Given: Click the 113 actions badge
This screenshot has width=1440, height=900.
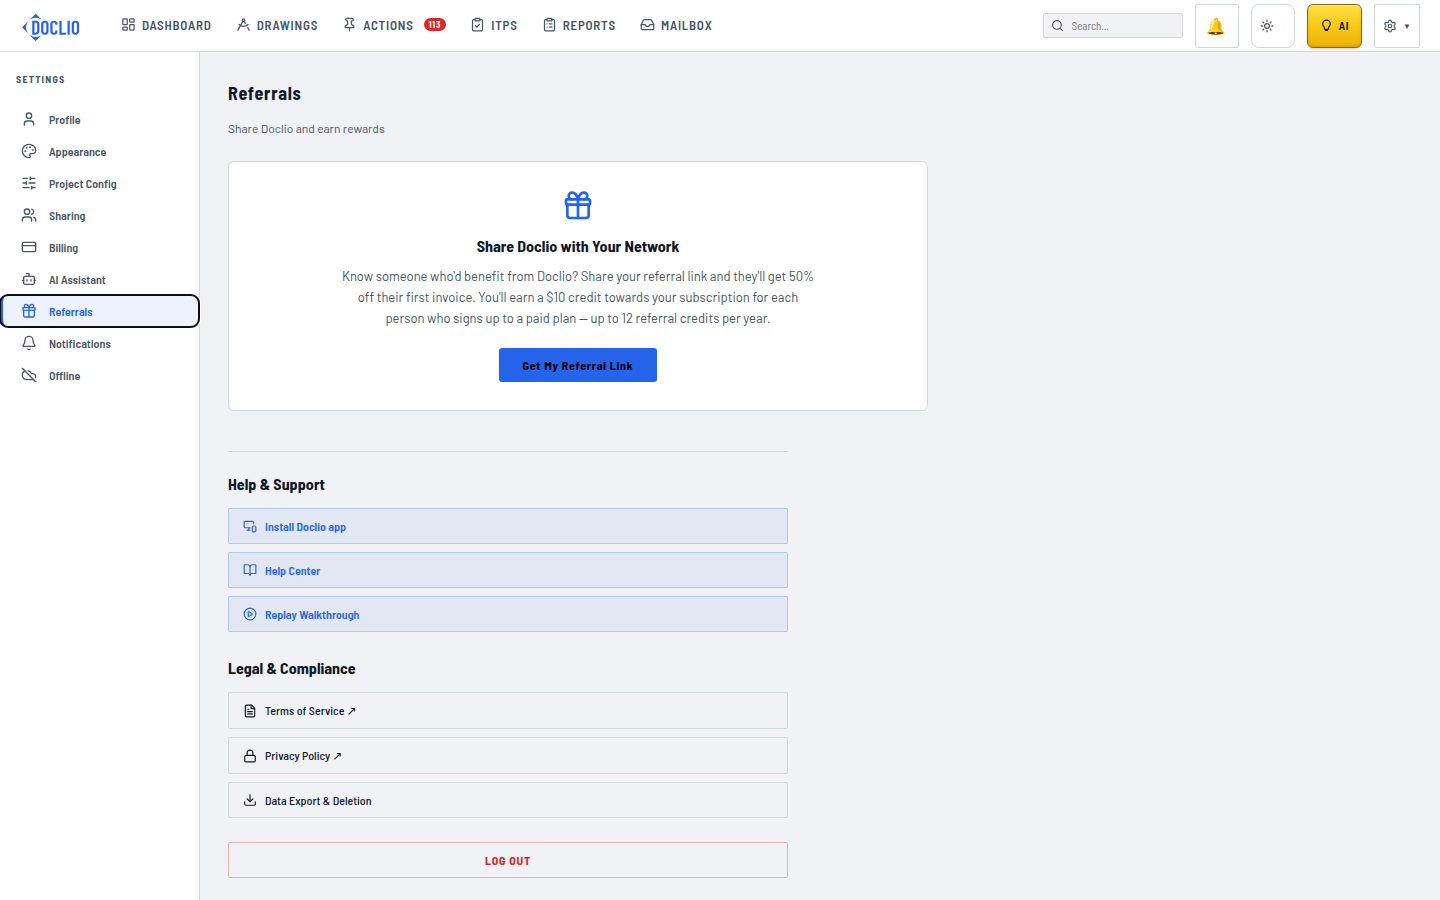Looking at the screenshot, I should click(x=435, y=25).
